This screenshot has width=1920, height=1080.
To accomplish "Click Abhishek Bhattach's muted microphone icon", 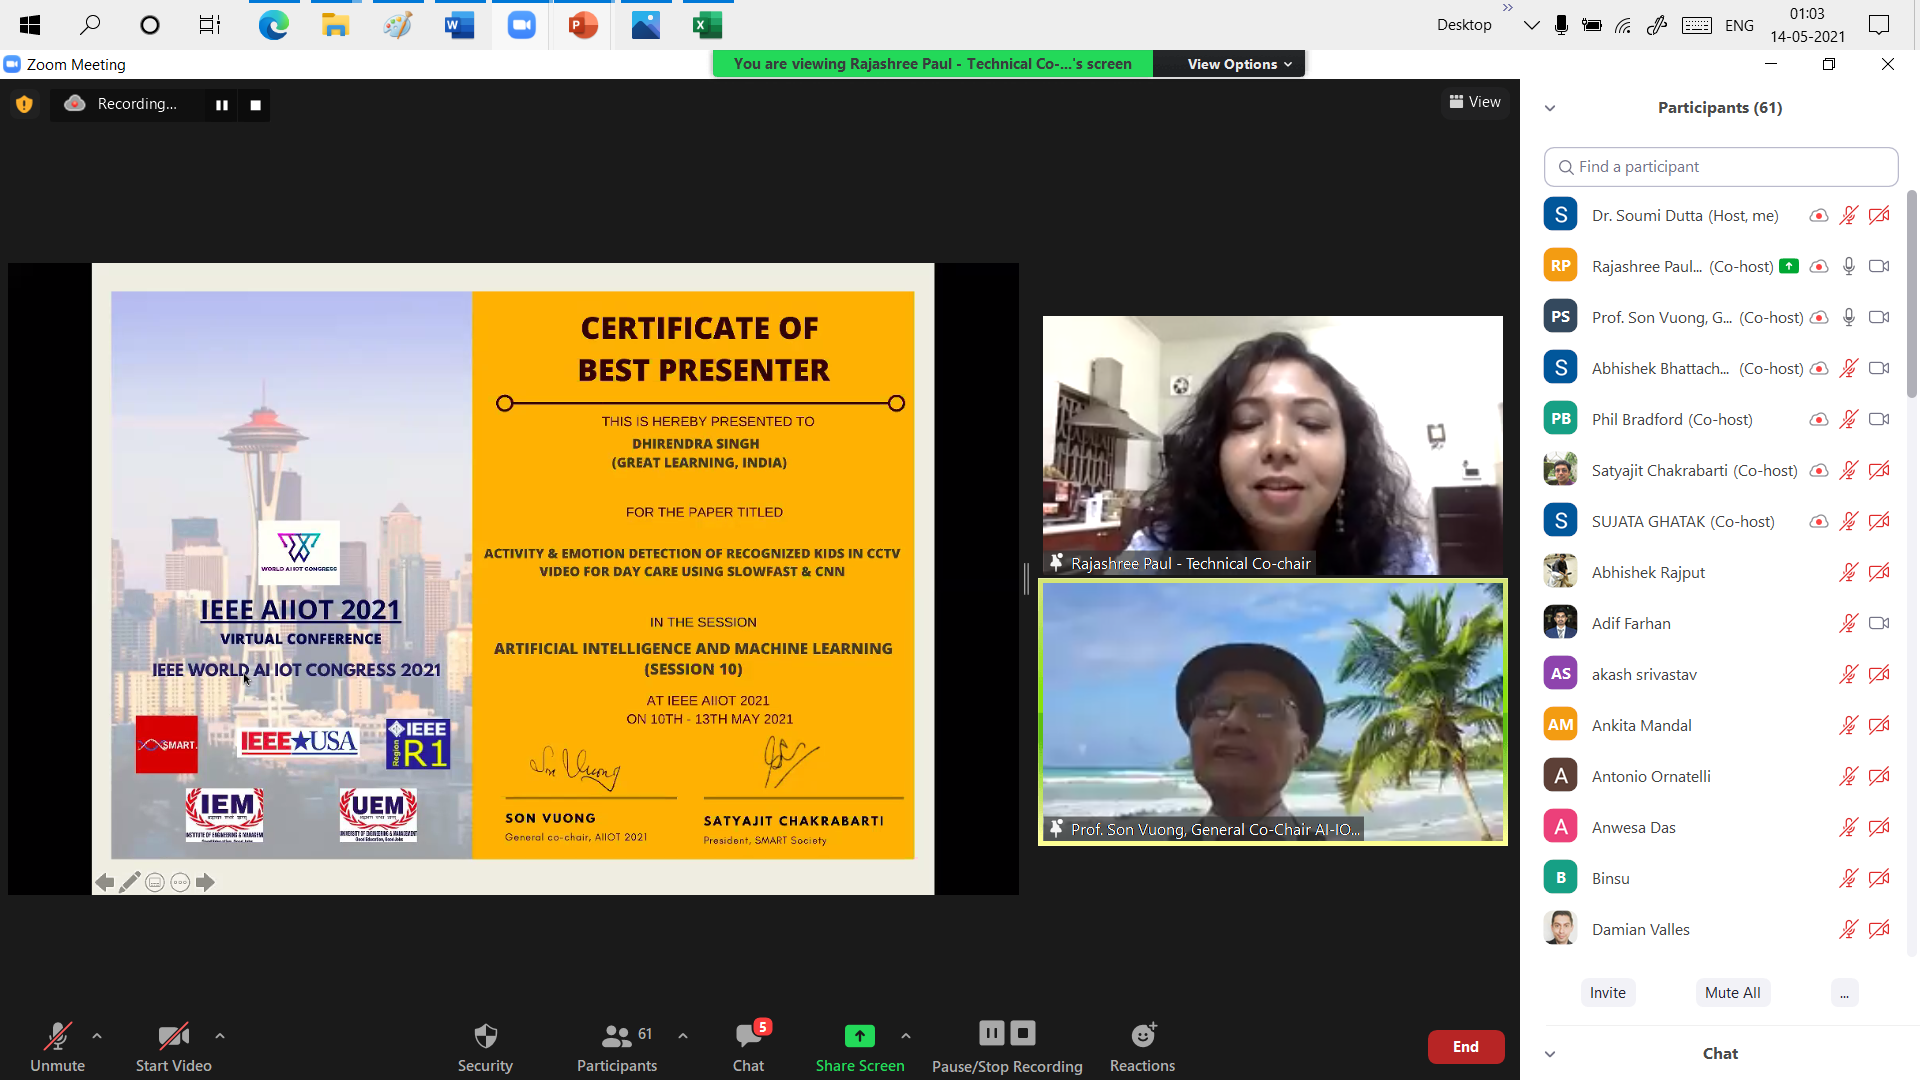I will click(1849, 369).
